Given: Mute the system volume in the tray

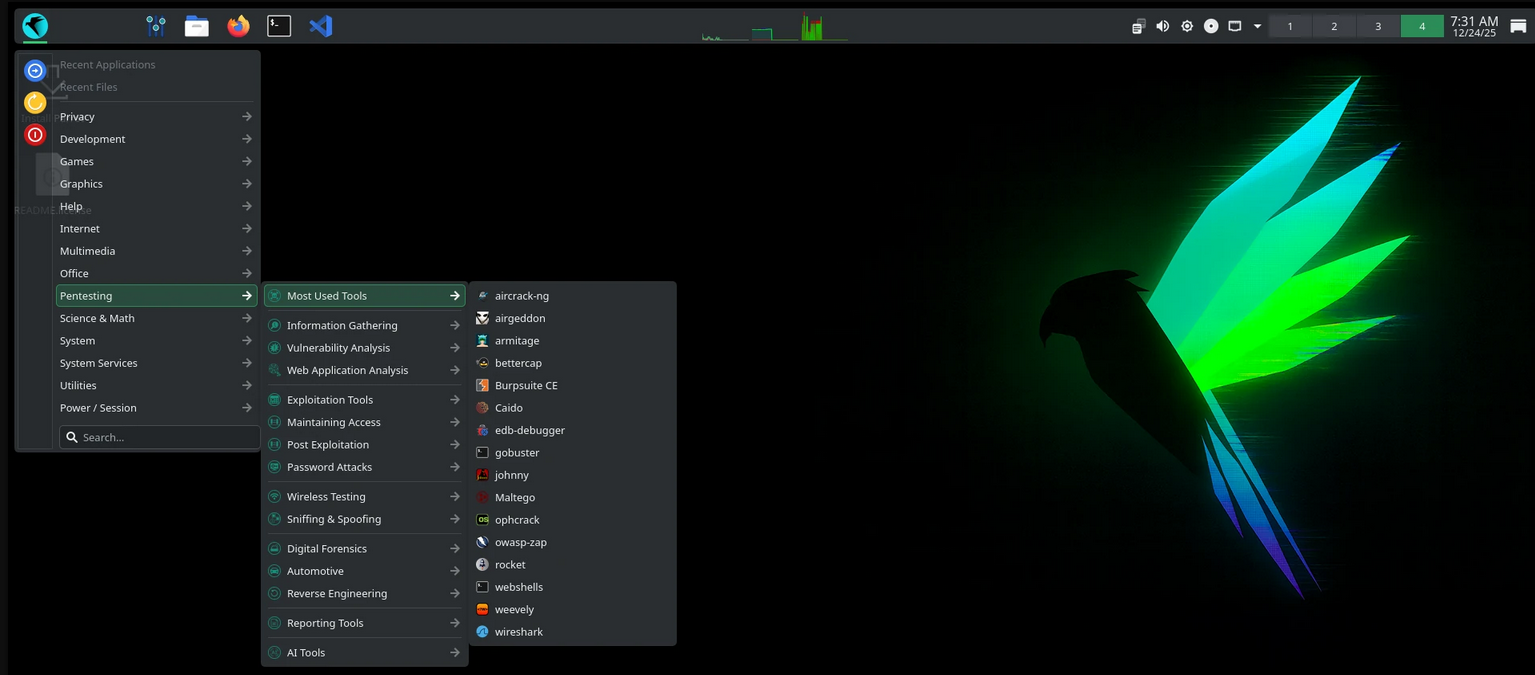Looking at the screenshot, I should tap(1162, 26).
